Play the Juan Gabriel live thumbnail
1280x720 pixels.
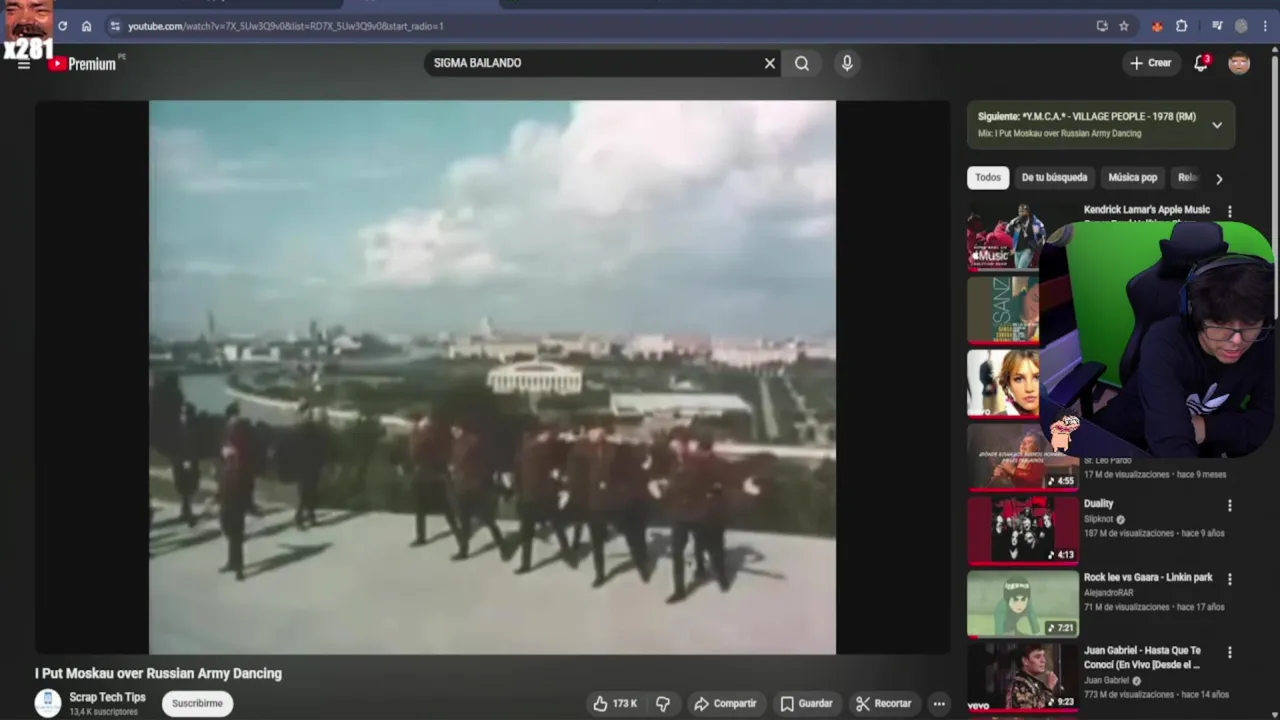click(x=1023, y=677)
